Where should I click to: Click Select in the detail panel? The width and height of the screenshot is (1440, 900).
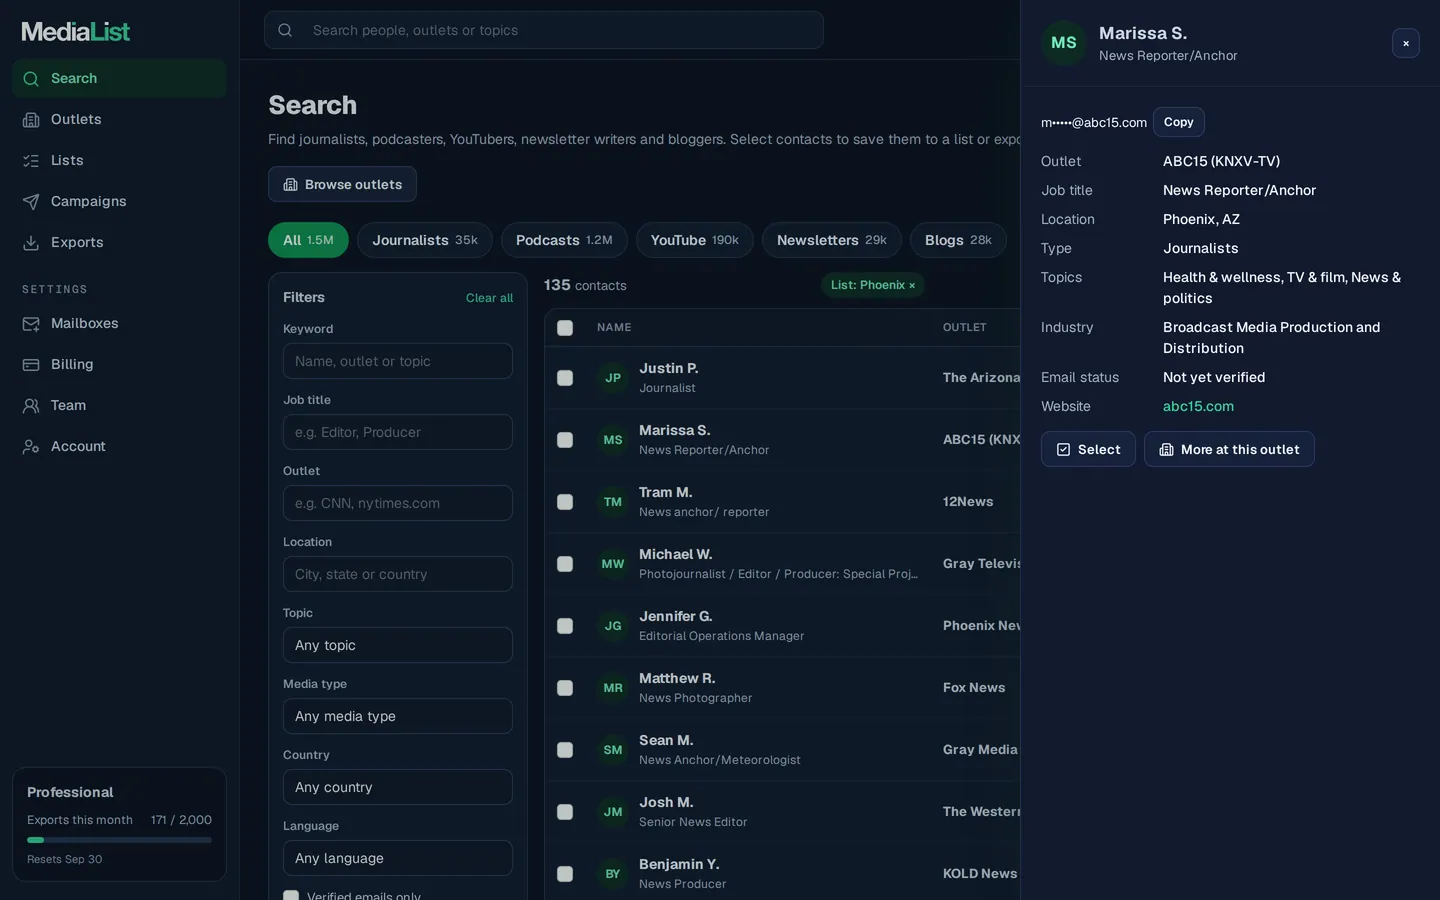tap(1088, 449)
